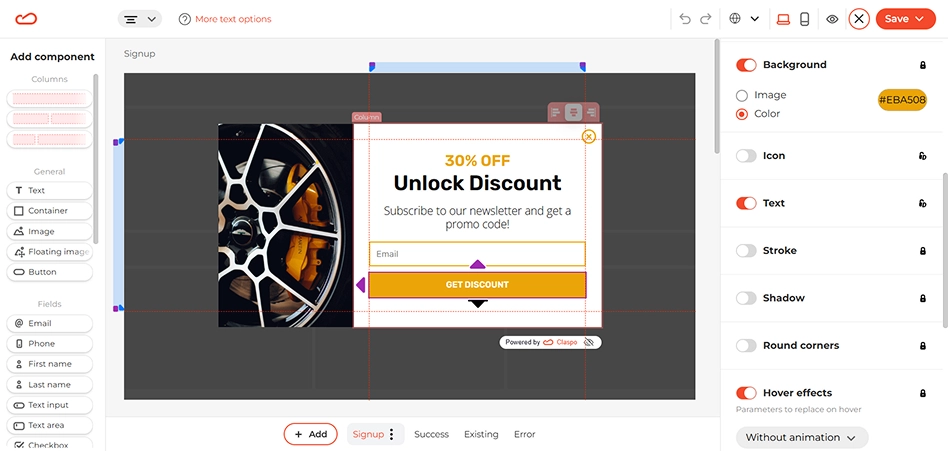Open the Error tab
948x451 pixels.
click(525, 434)
